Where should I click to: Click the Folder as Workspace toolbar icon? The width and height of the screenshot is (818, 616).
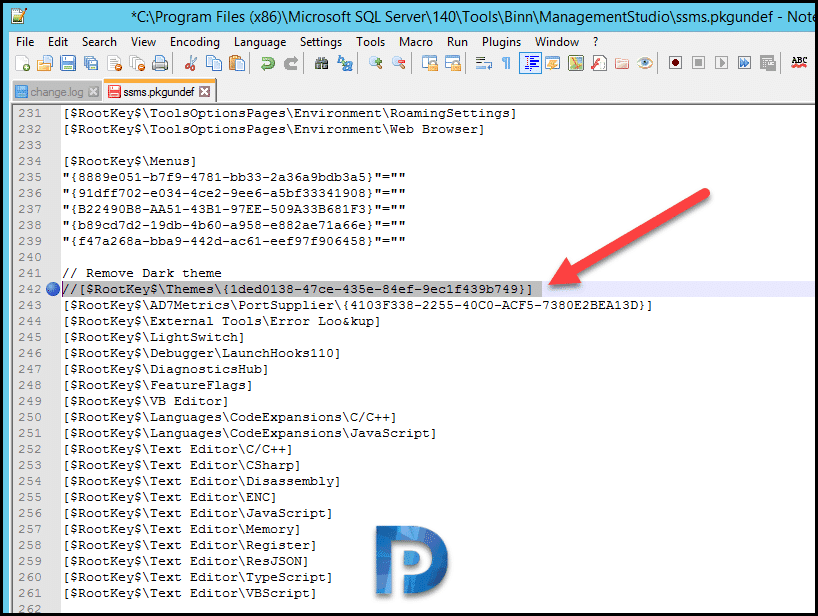point(622,63)
